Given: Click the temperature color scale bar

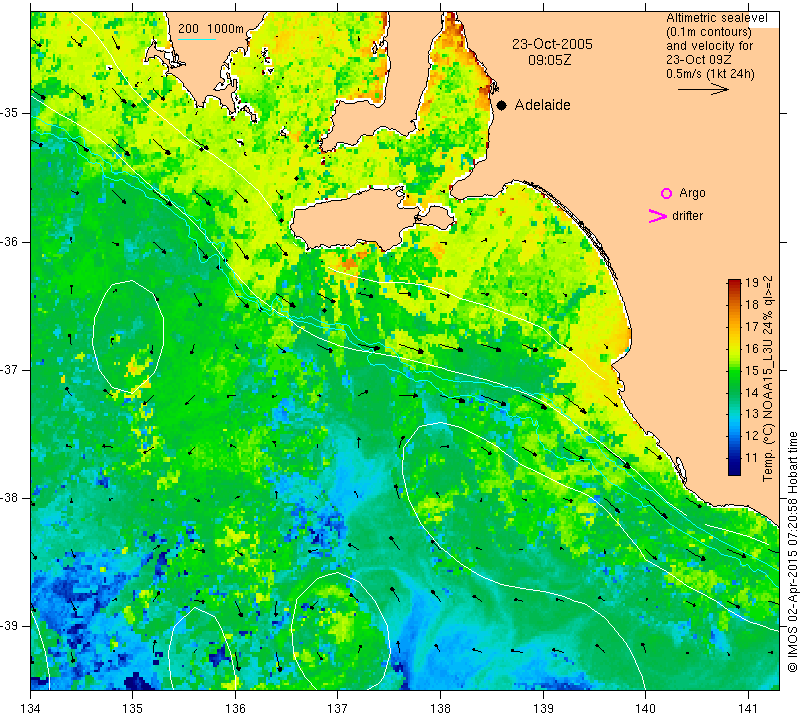Looking at the screenshot, I should pos(734,377).
